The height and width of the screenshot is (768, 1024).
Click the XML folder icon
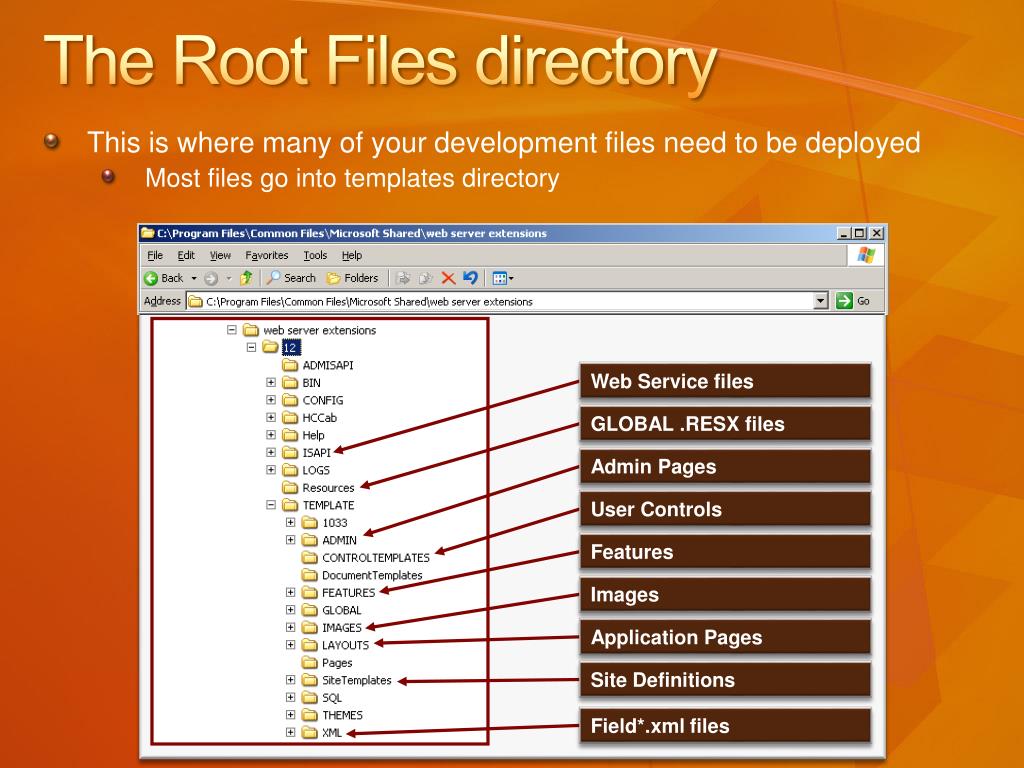point(310,732)
